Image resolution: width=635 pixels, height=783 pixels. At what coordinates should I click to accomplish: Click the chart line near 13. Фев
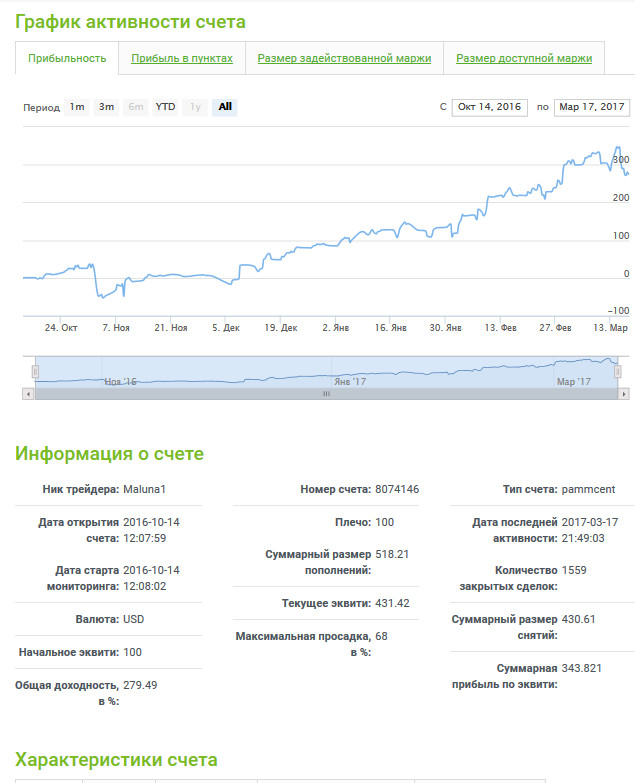pyautogui.click(x=500, y=196)
